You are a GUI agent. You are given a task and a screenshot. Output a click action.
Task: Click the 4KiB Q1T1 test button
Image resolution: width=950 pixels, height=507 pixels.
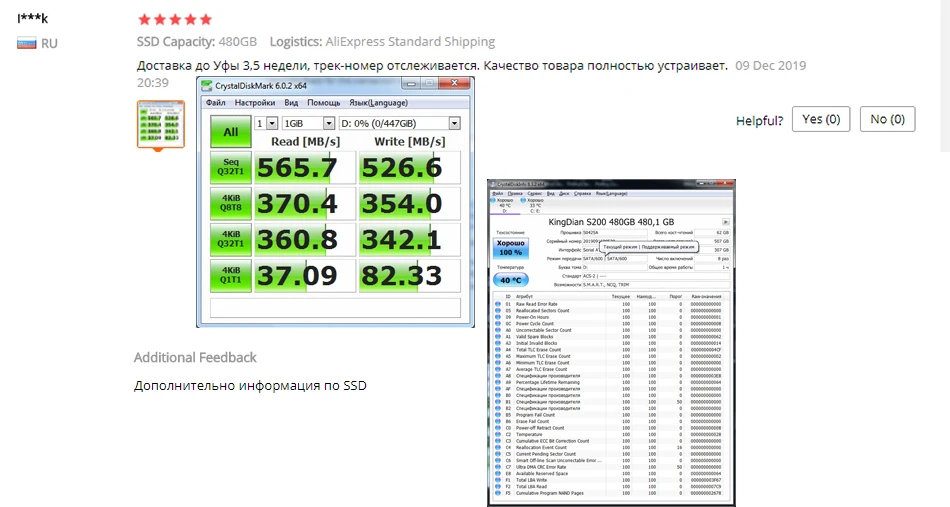[x=230, y=276]
